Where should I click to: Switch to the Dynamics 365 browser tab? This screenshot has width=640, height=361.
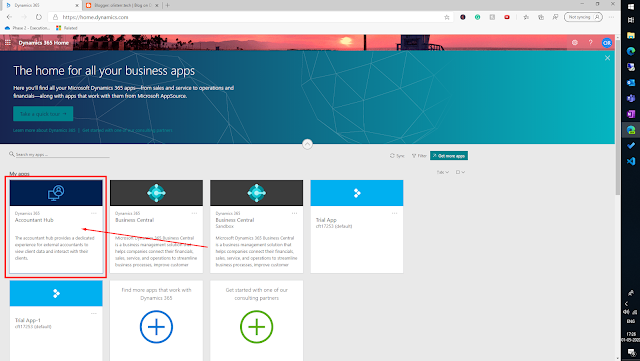(x=41, y=5)
